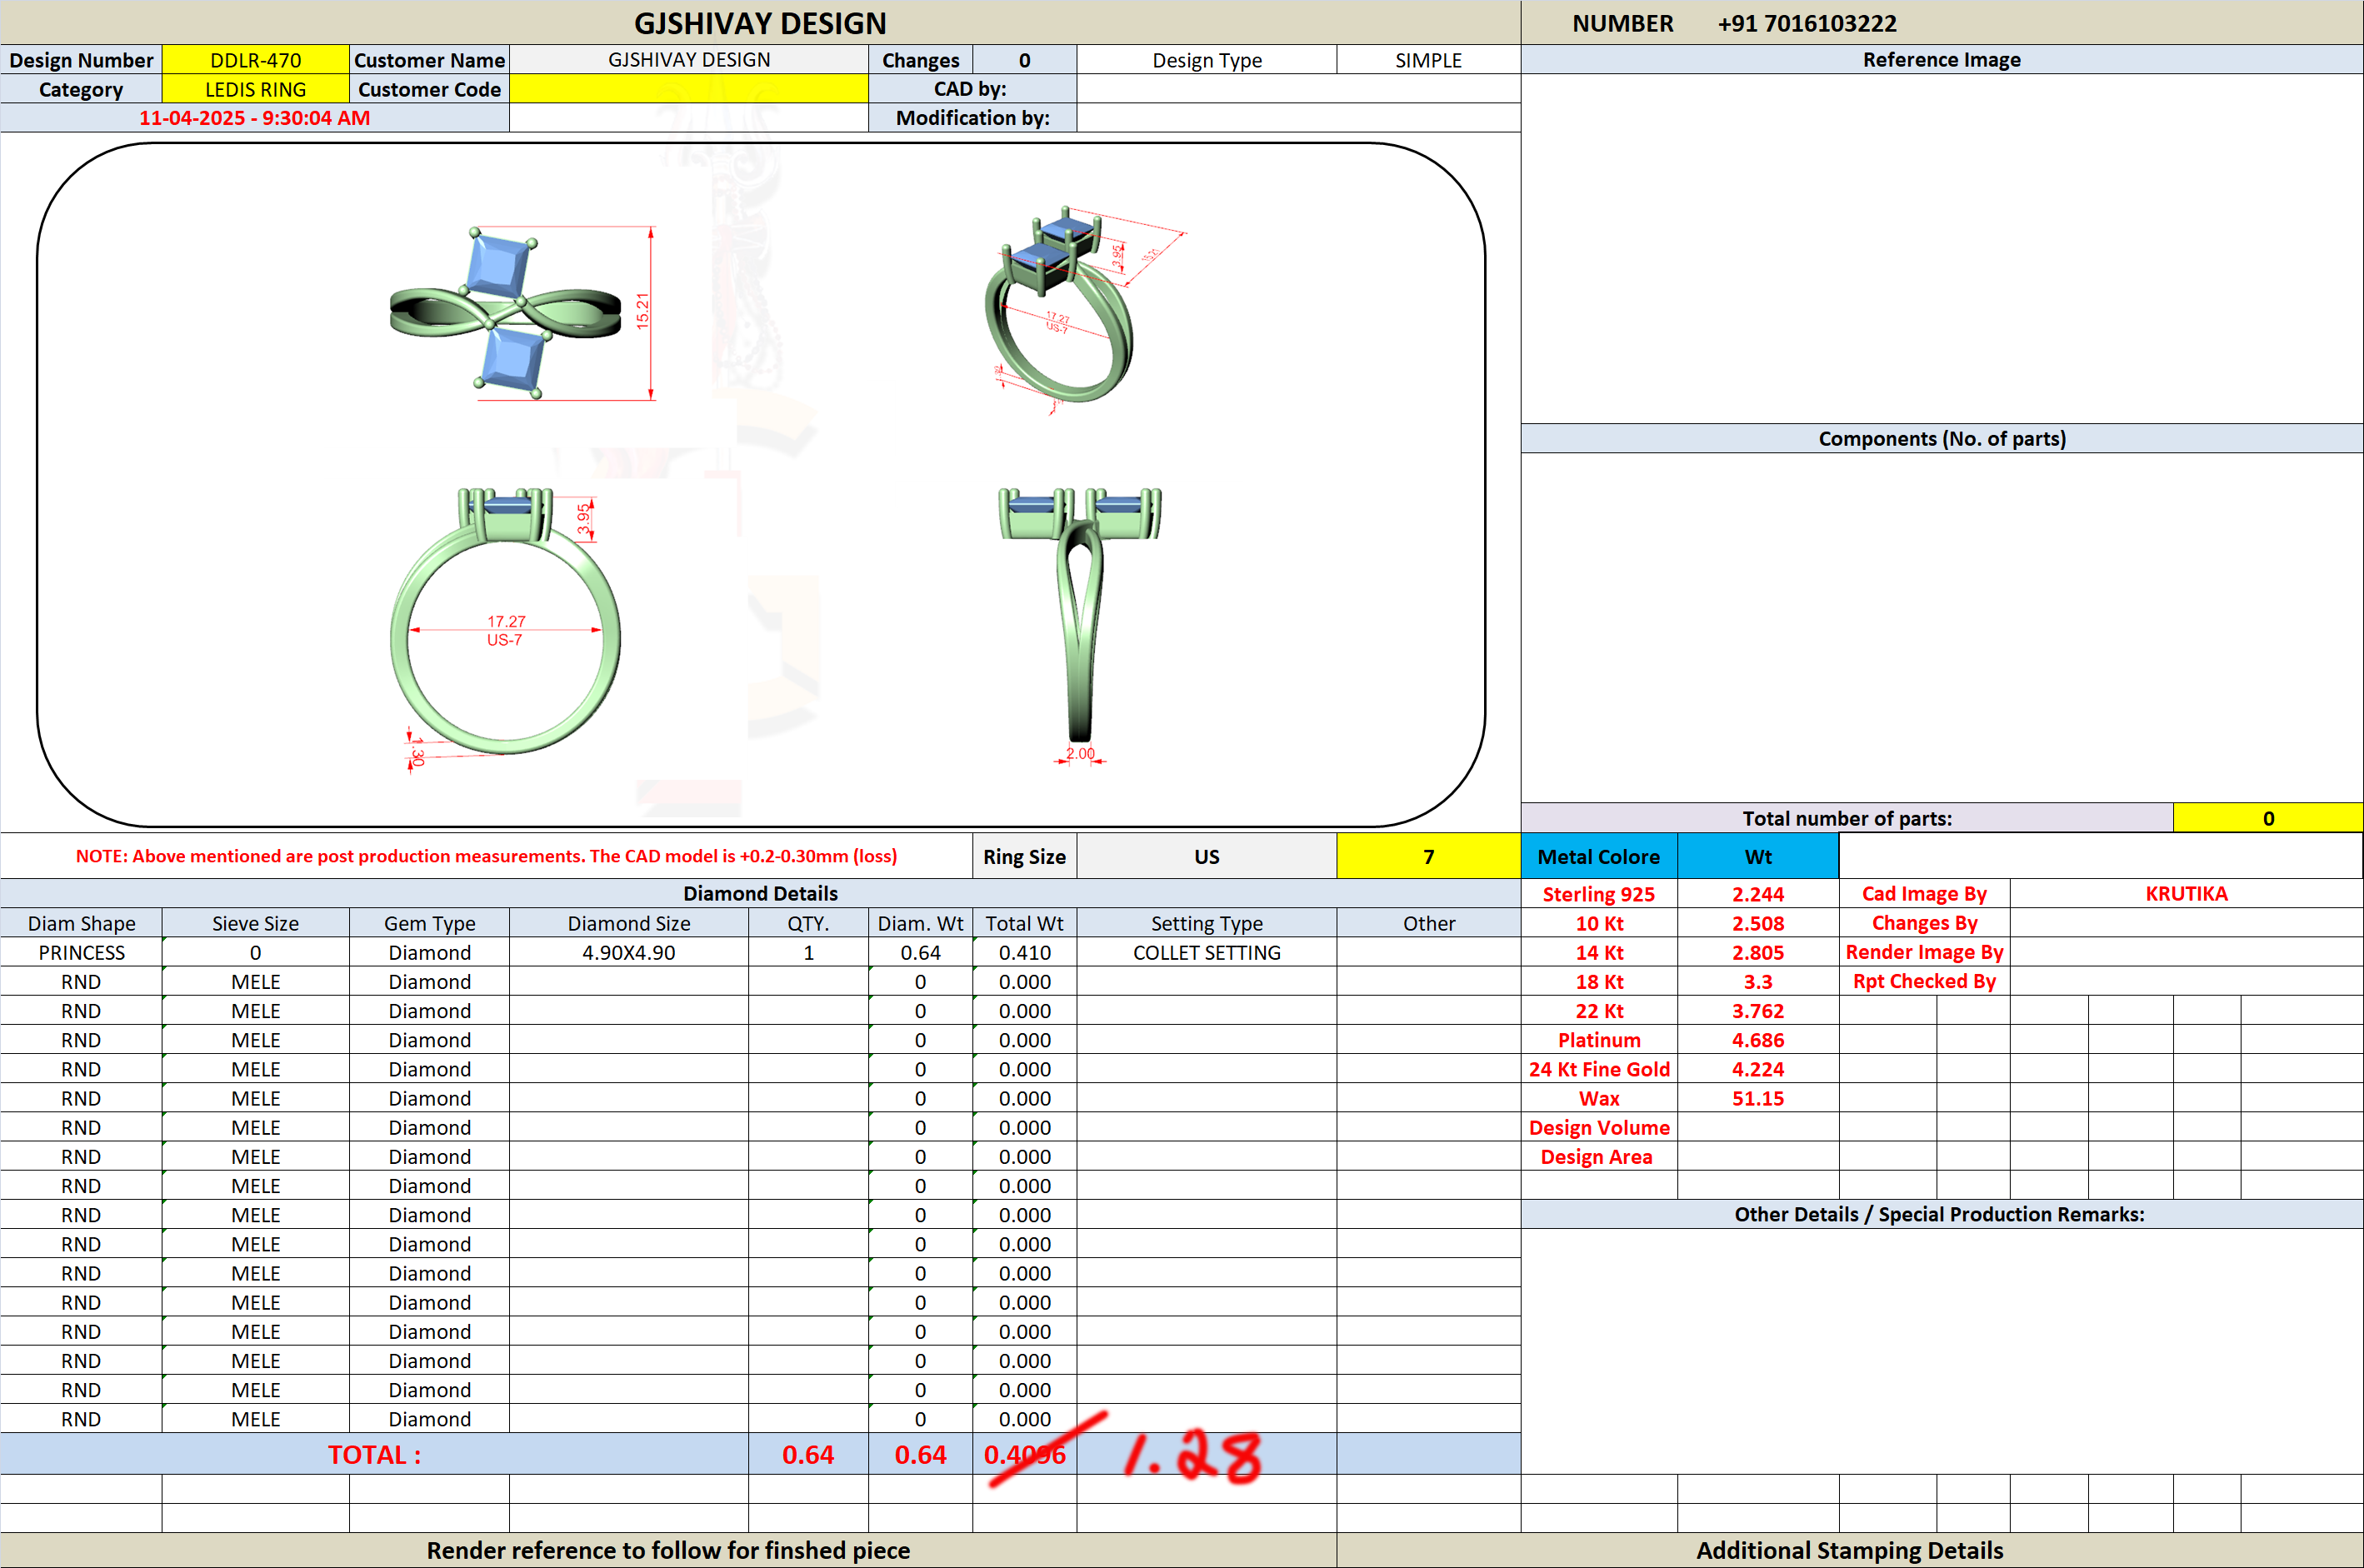The image size is (2364, 1568).
Task: Select the Sterling 925 weight 2.244
Action: tap(1758, 894)
